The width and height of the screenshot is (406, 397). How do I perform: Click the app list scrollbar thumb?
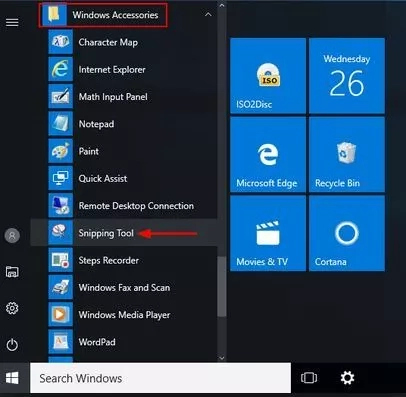point(222,286)
